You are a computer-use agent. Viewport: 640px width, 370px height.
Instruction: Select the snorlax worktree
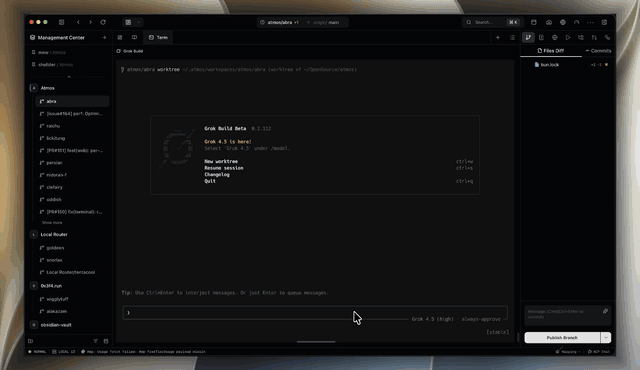pyautogui.click(x=72, y=260)
